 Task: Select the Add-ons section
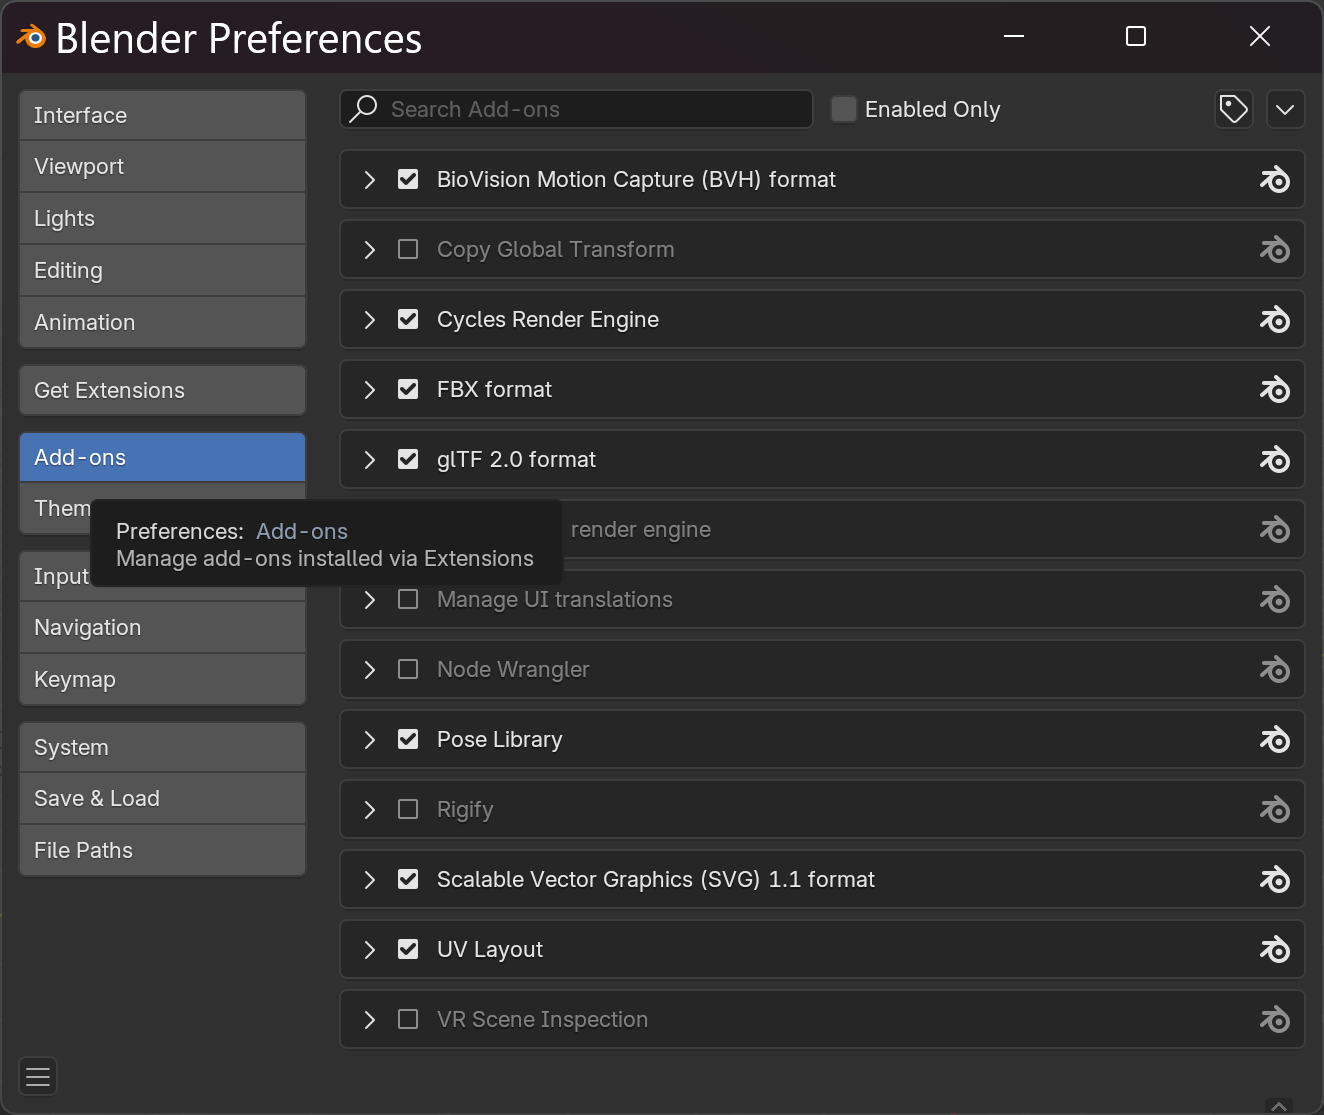[x=162, y=457]
